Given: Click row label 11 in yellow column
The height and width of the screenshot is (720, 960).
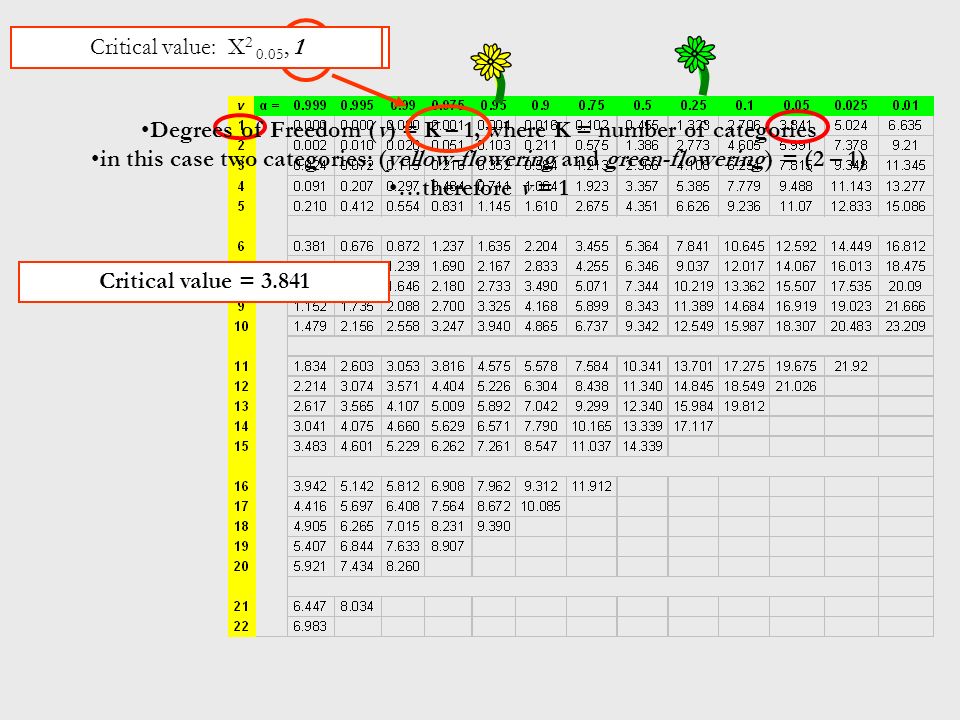Looking at the screenshot, I should tap(241, 366).
